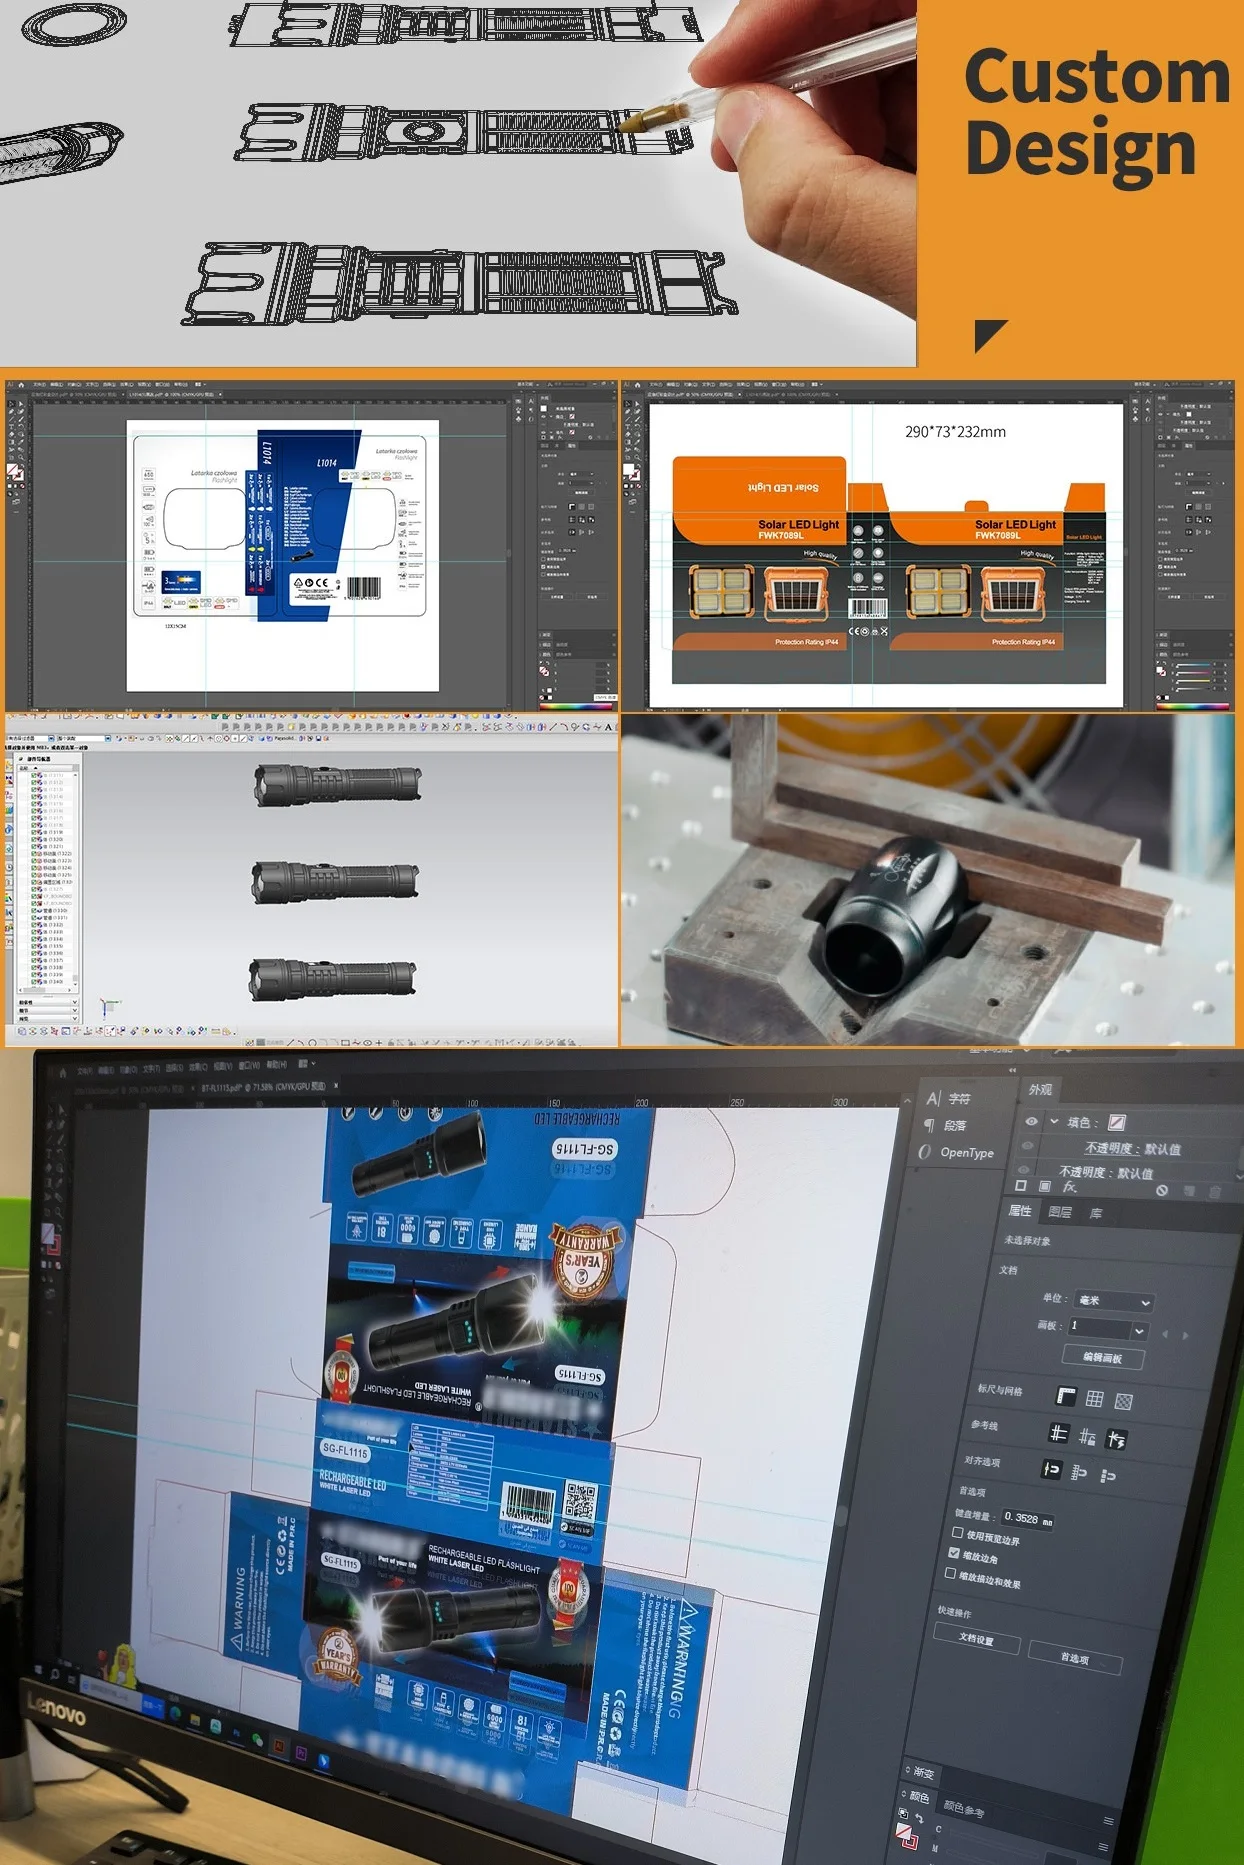Open the 文件(F) menu
The image size is (1244, 1865).
86,1070
